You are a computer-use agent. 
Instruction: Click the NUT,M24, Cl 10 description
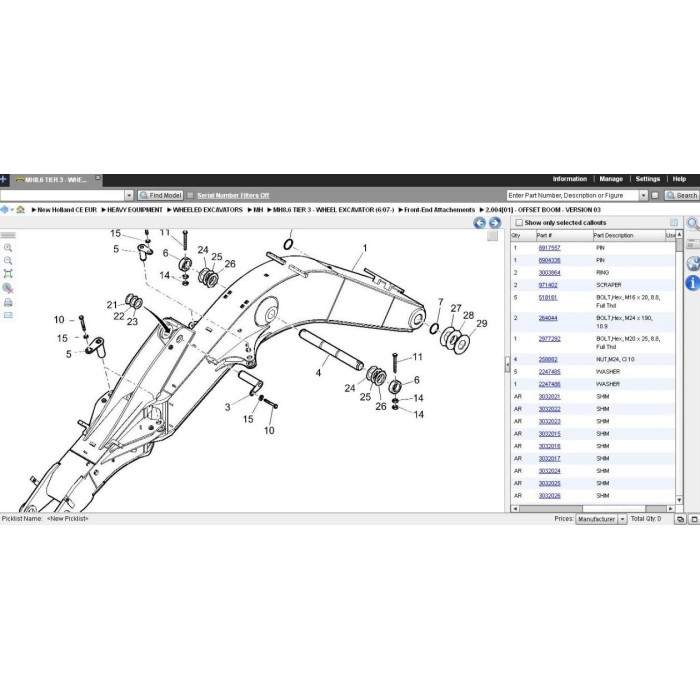pos(615,359)
